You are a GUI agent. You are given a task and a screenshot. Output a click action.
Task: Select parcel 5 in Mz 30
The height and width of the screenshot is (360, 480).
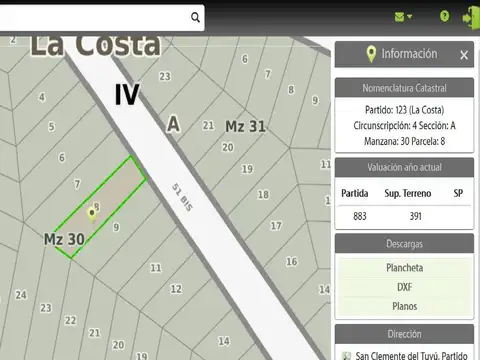tap(51, 127)
